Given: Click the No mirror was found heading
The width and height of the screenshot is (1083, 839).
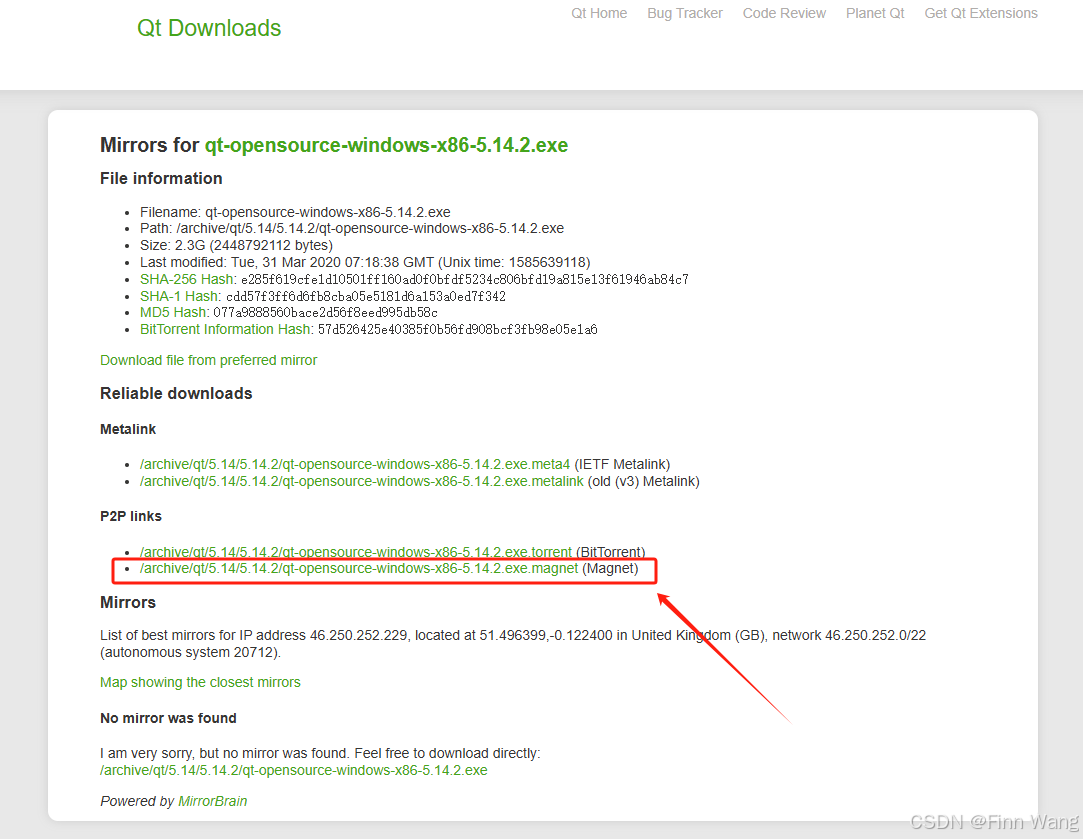Looking at the screenshot, I should coord(168,718).
